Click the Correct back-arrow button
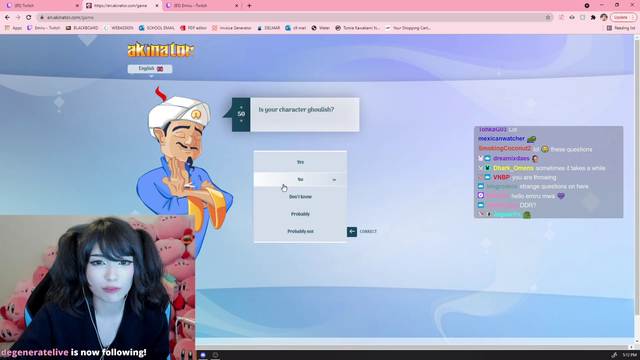 pyautogui.click(x=352, y=231)
